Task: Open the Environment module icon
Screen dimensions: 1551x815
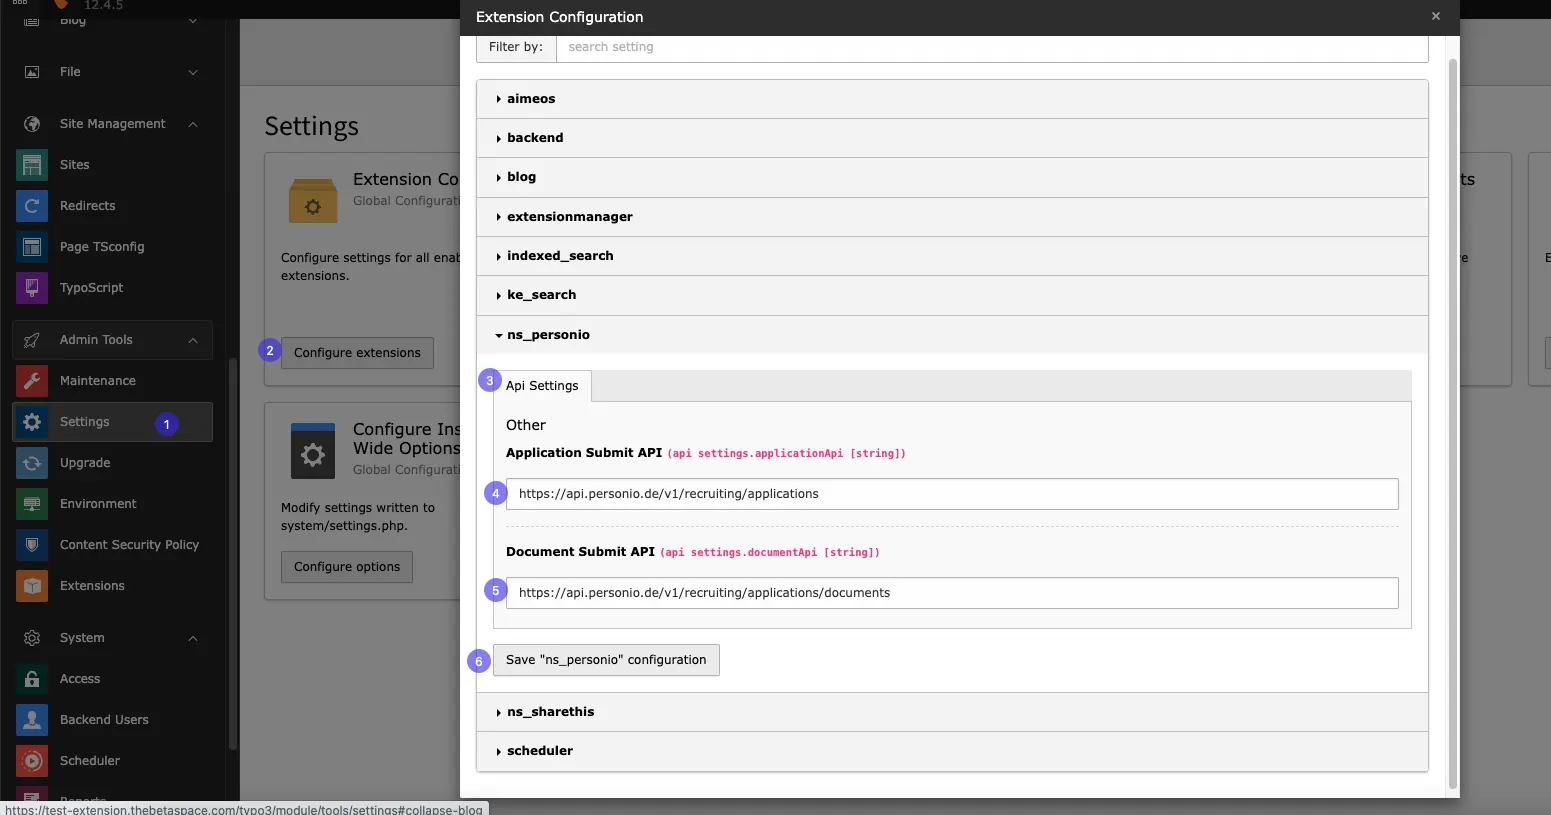Action: point(32,504)
